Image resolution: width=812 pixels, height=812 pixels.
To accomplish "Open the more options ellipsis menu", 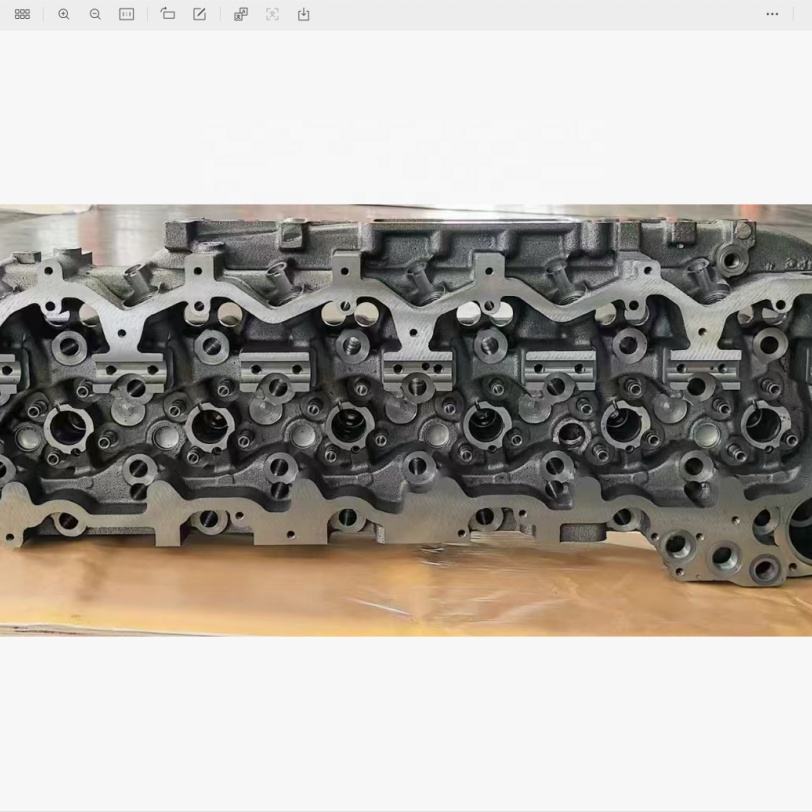I will pyautogui.click(x=772, y=14).
